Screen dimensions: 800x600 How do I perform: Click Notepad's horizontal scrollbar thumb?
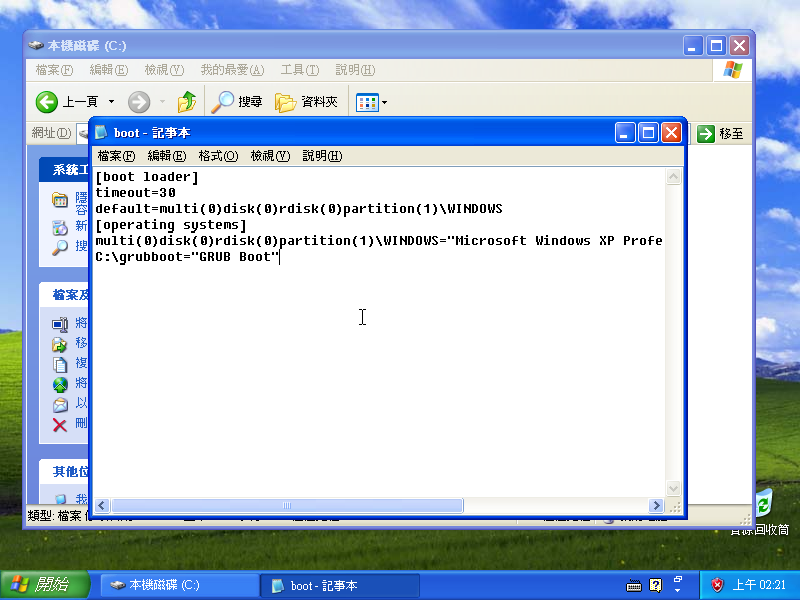tap(287, 506)
